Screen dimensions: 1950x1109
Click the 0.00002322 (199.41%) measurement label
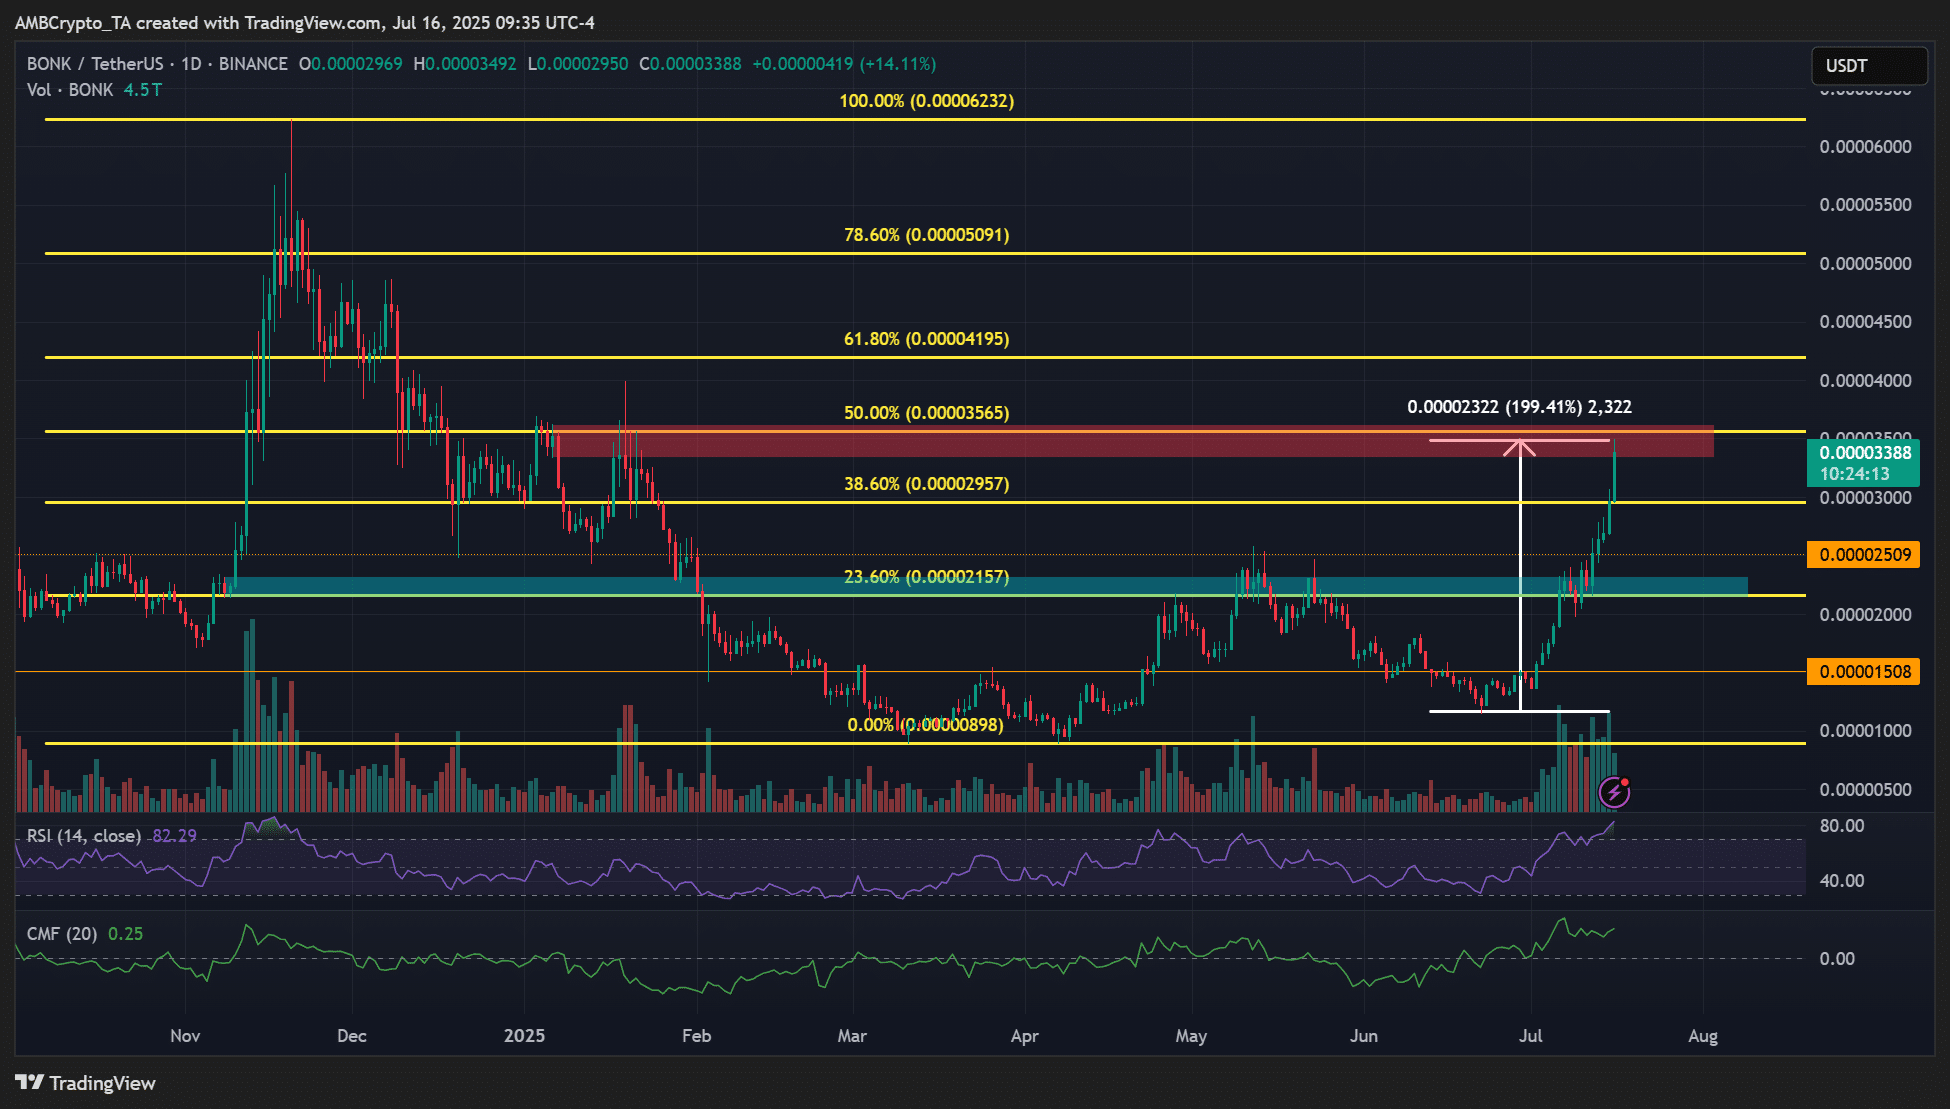[1519, 407]
